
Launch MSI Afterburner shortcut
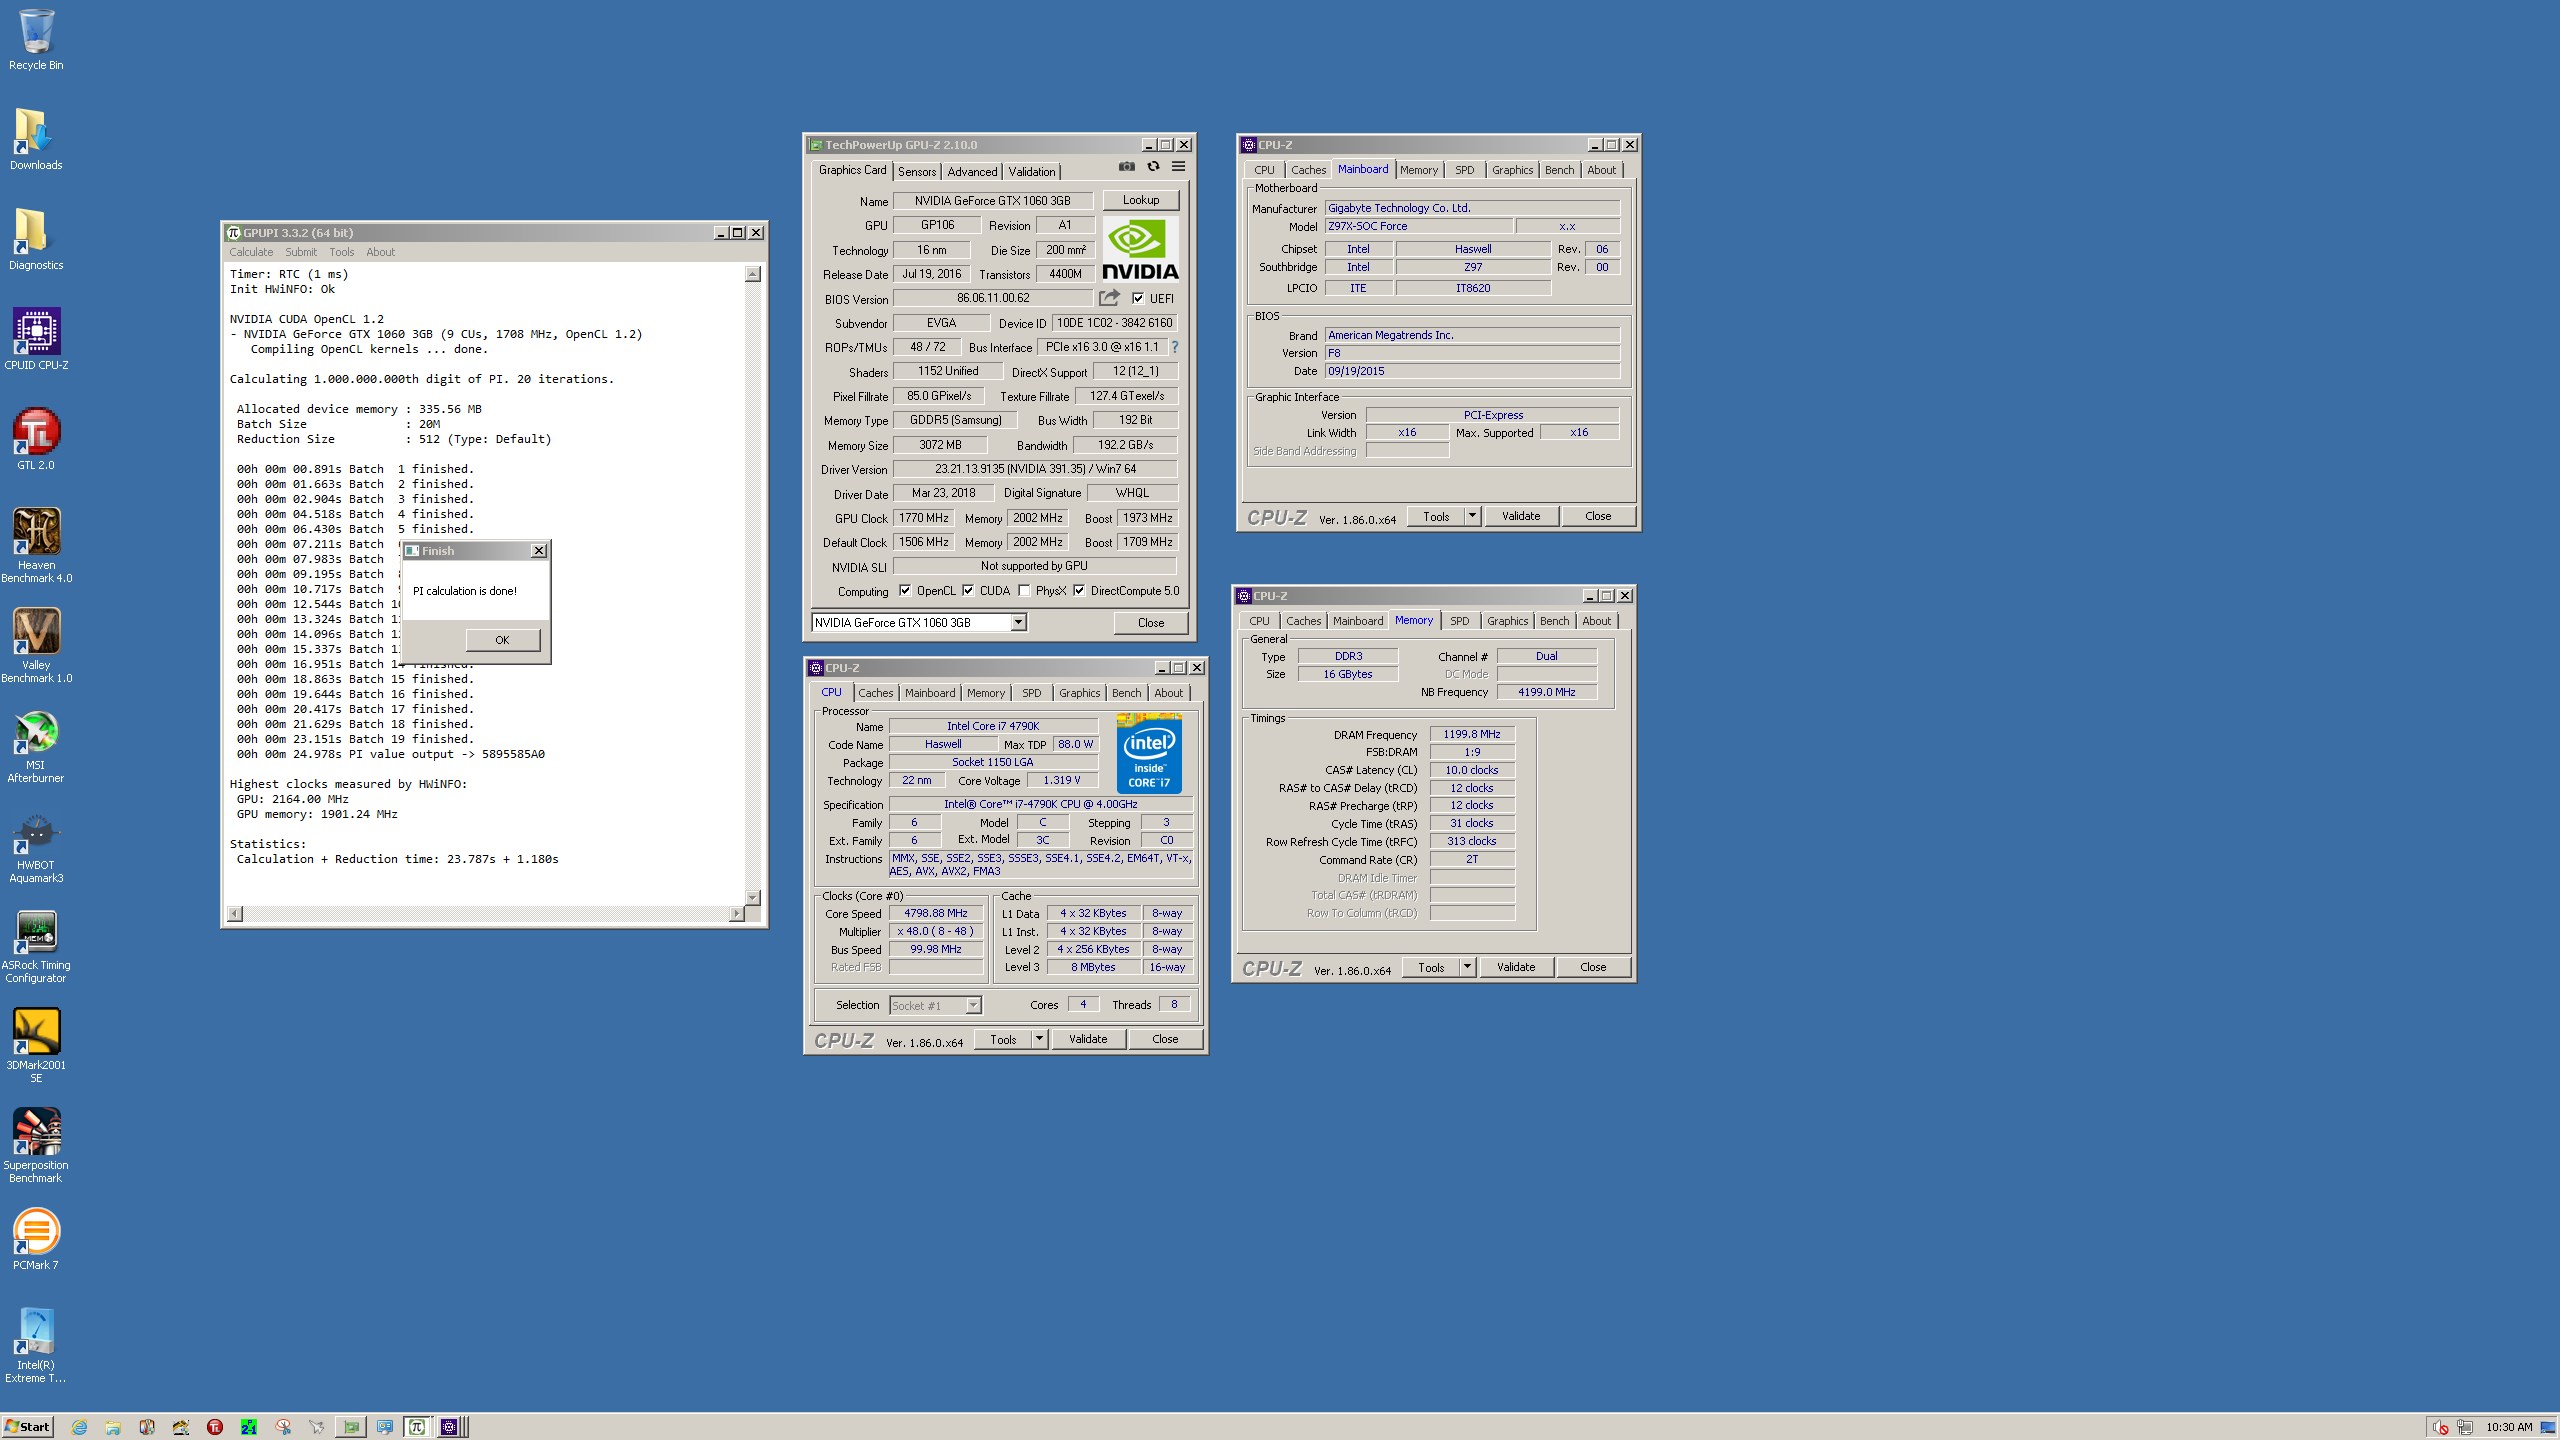click(36, 745)
